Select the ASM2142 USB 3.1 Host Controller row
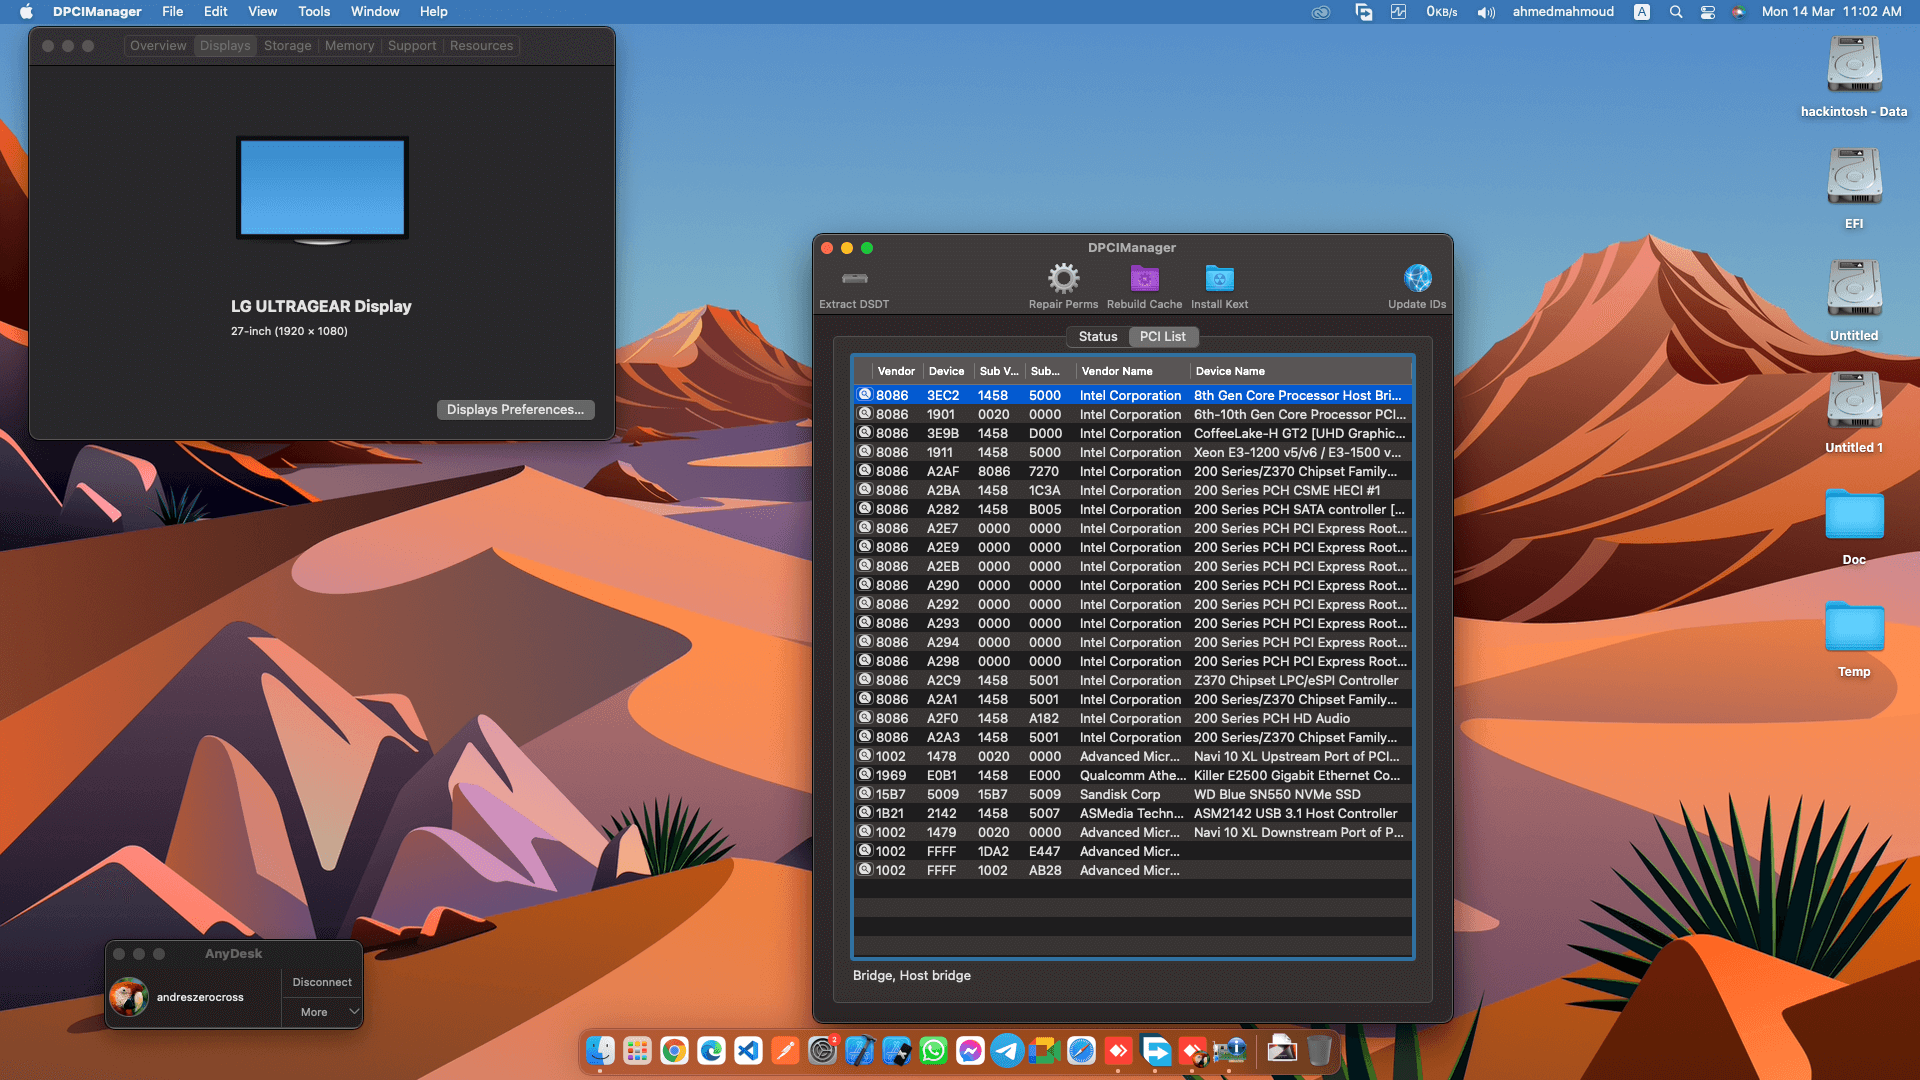The height and width of the screenshot is (1080, 1920). 1132,813
